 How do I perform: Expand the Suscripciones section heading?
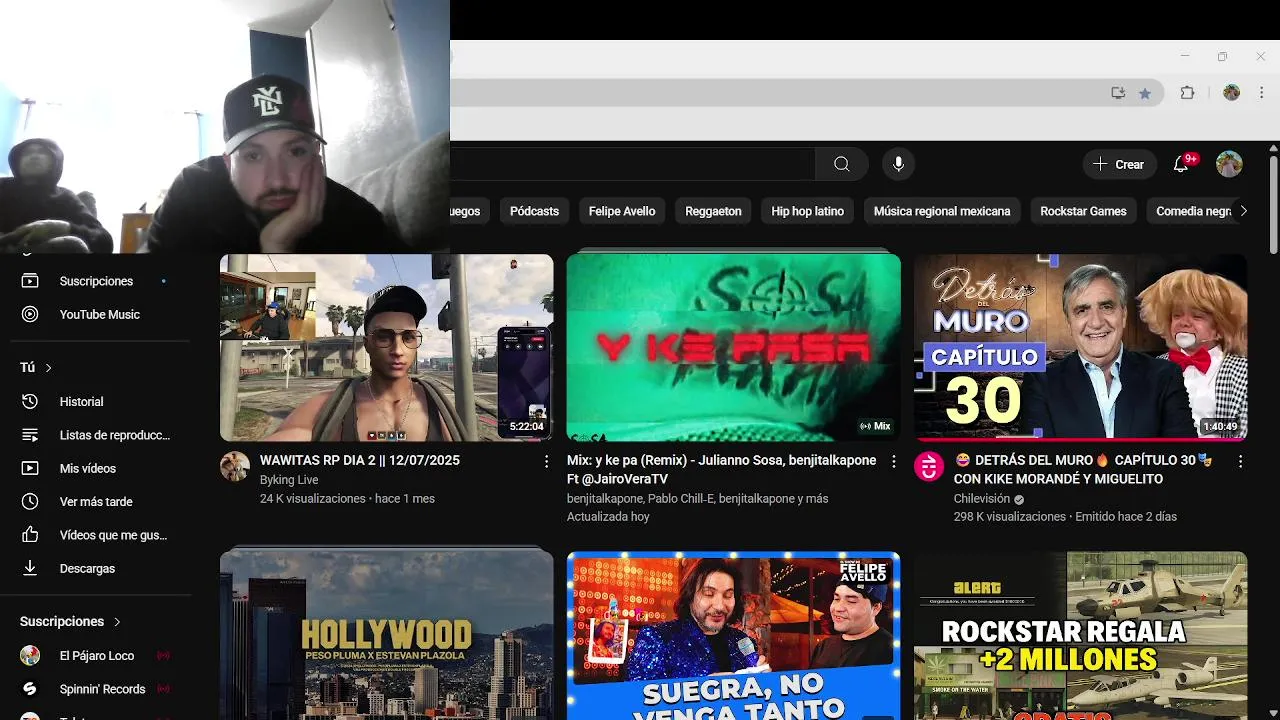click(70, 621)
